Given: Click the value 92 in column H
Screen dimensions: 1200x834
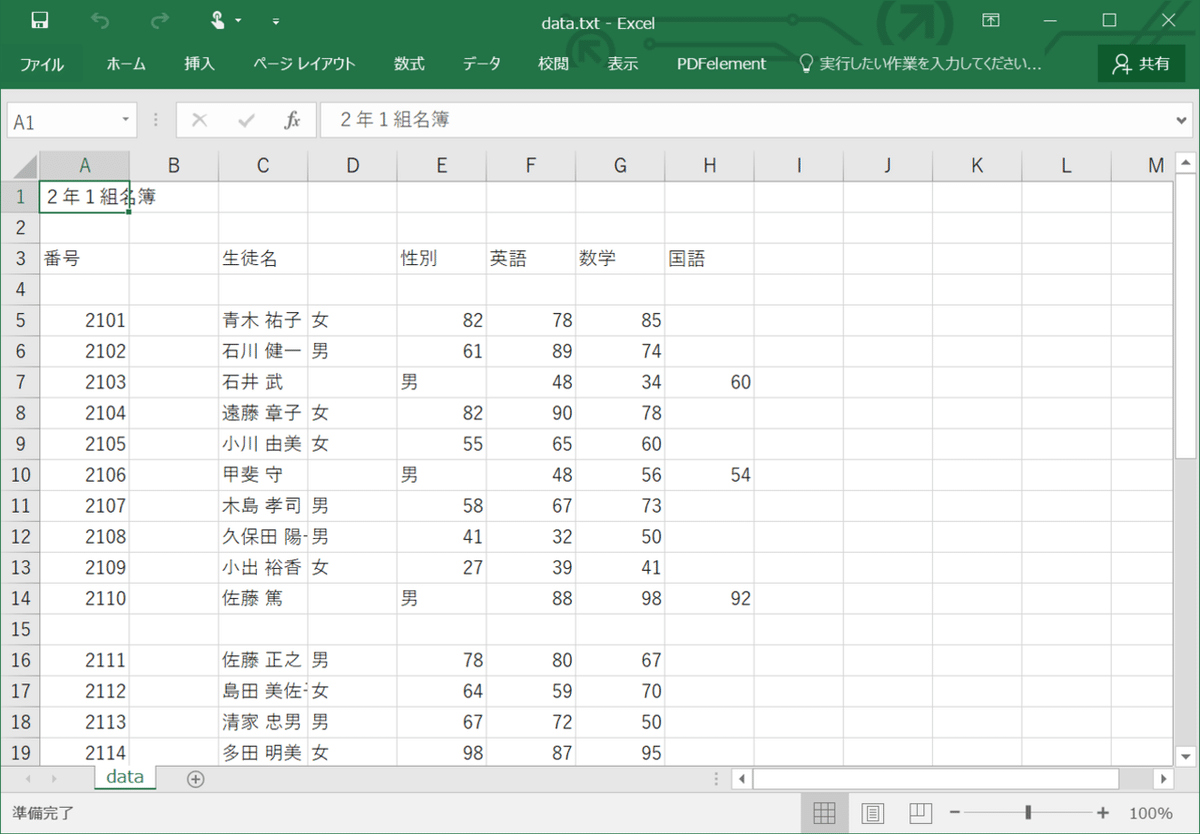Looking at the screenshot, I should point(709,599).
